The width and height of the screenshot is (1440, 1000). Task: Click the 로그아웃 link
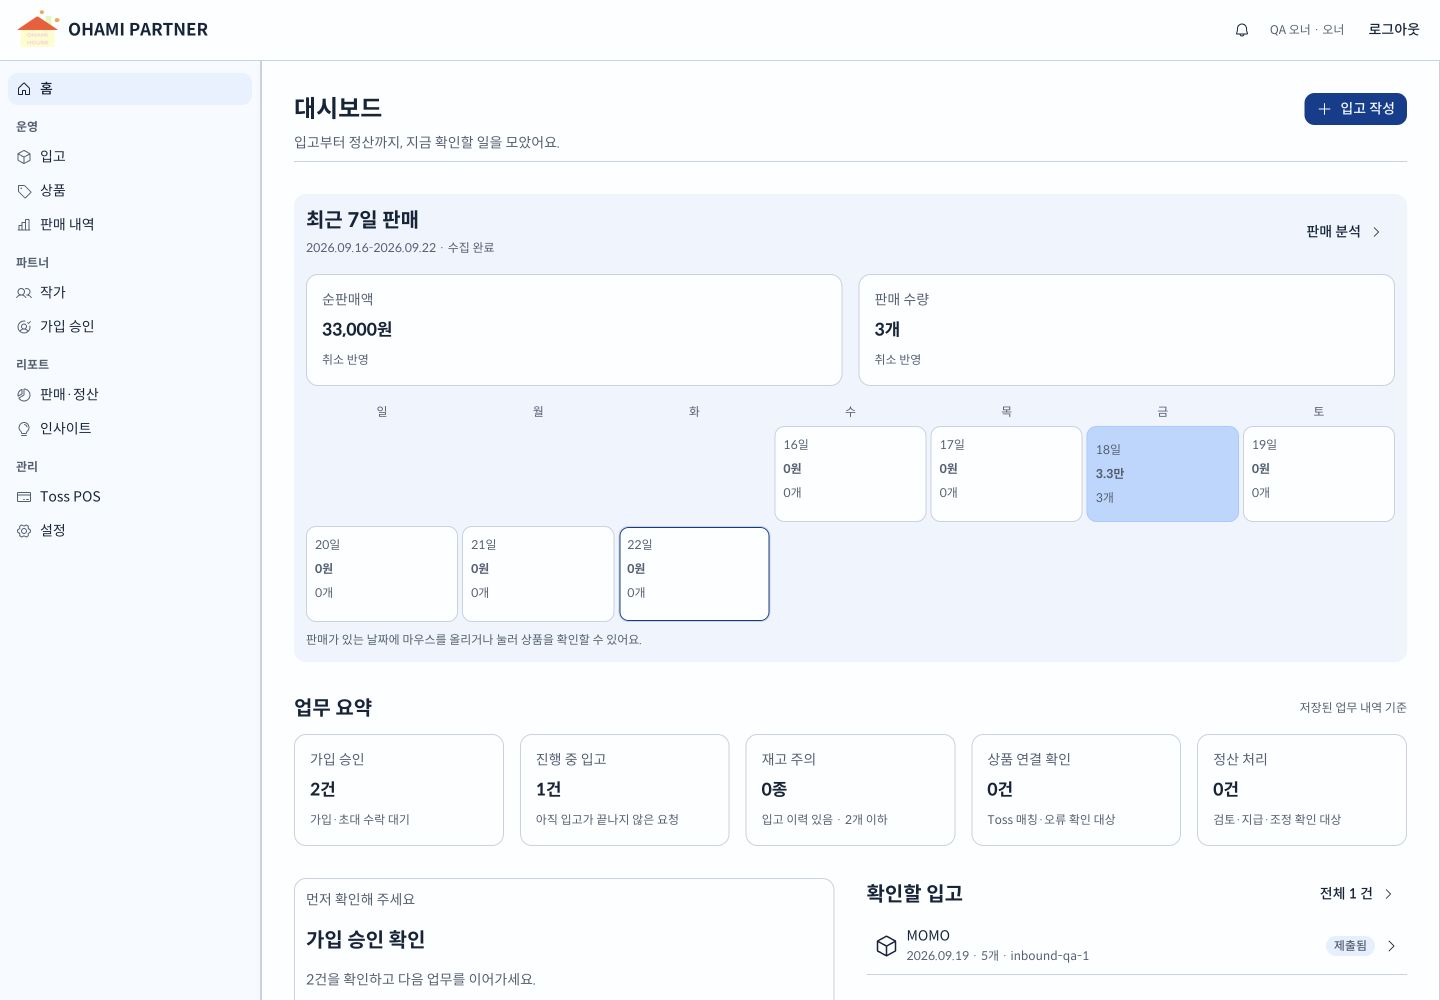1394,30
